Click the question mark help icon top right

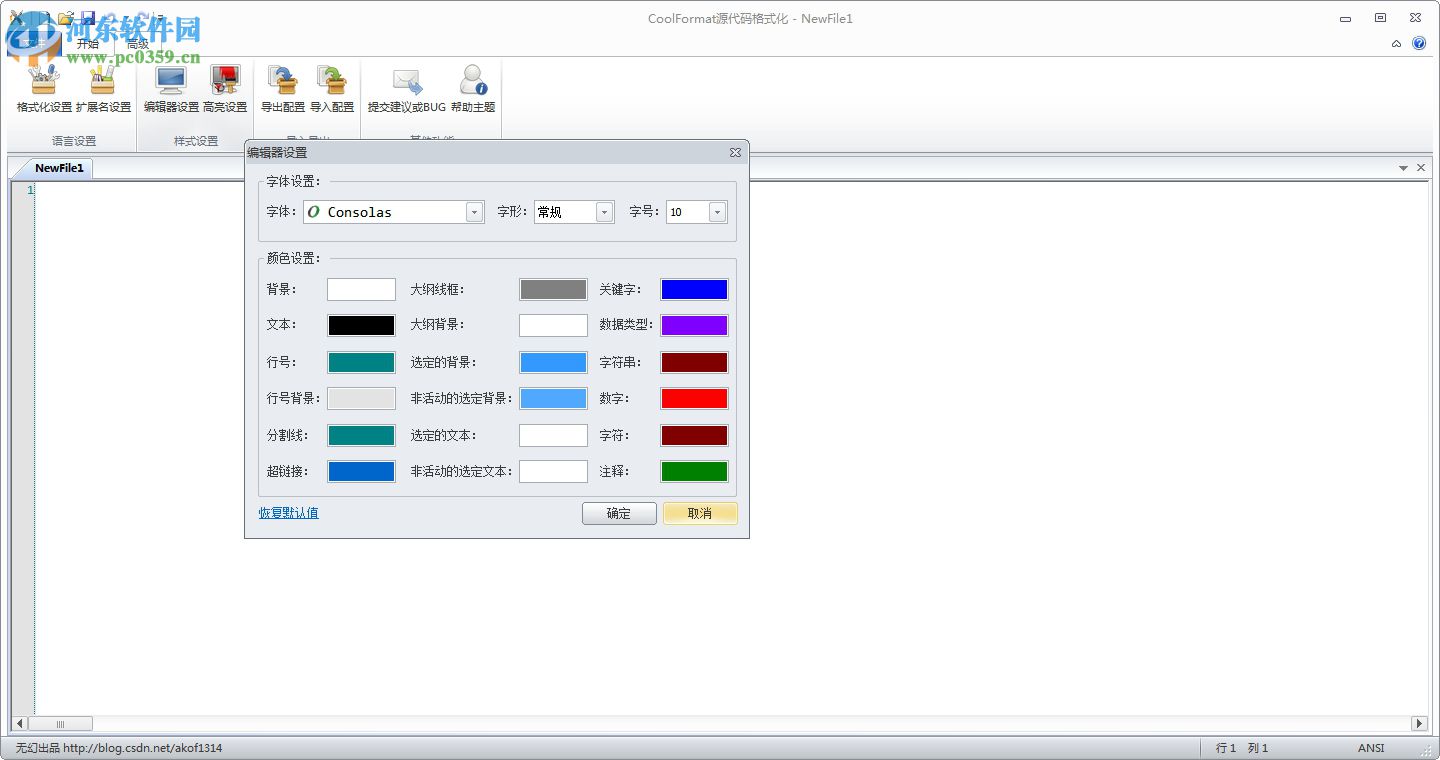[x=1419, y=43]
